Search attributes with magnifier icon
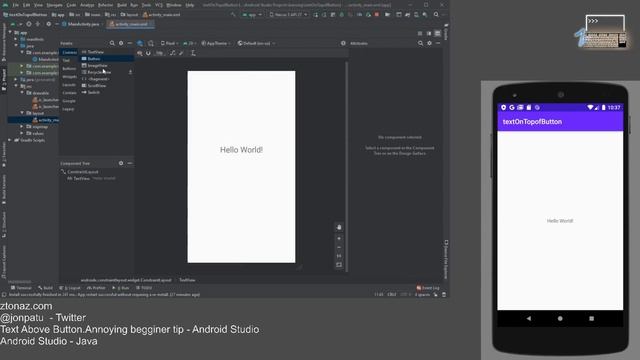This screenshot has width=640, height=360. click(420, 43)
